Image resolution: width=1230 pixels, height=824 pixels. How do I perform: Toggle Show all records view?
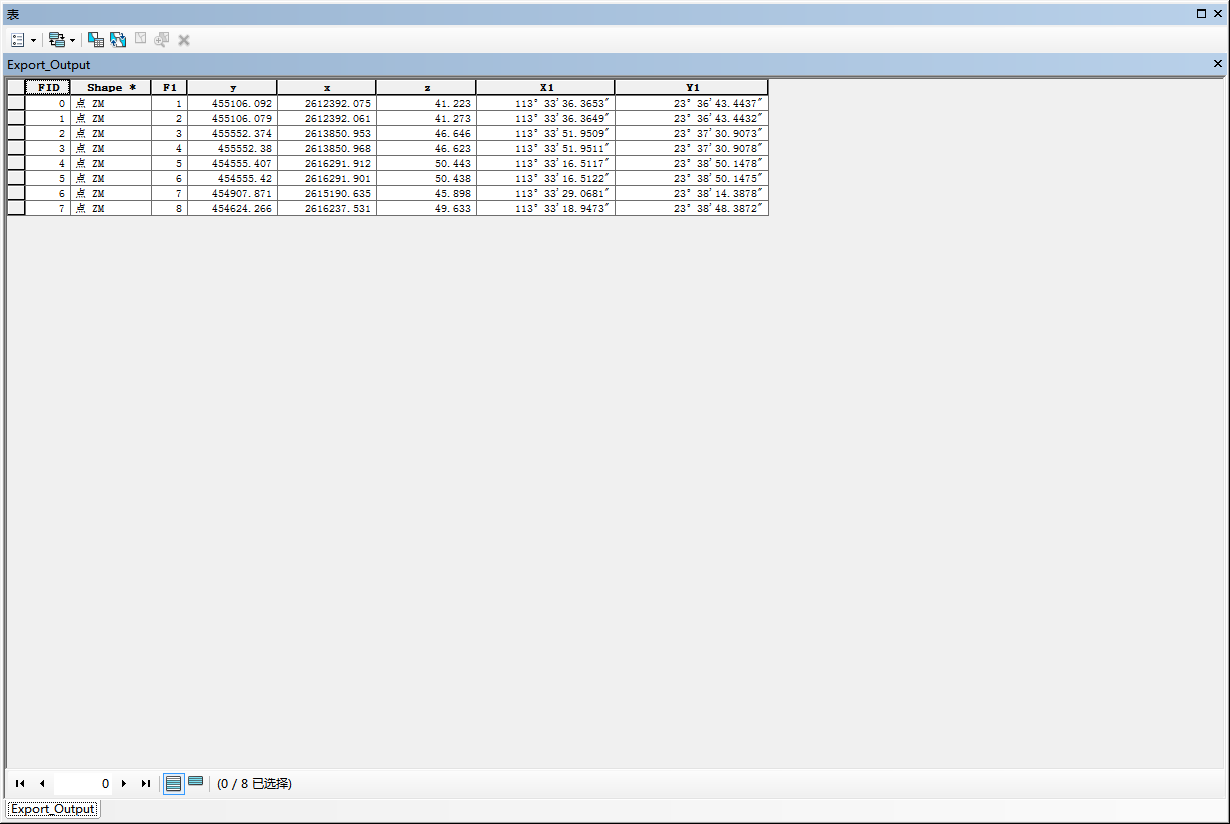(x=174, y=784)
